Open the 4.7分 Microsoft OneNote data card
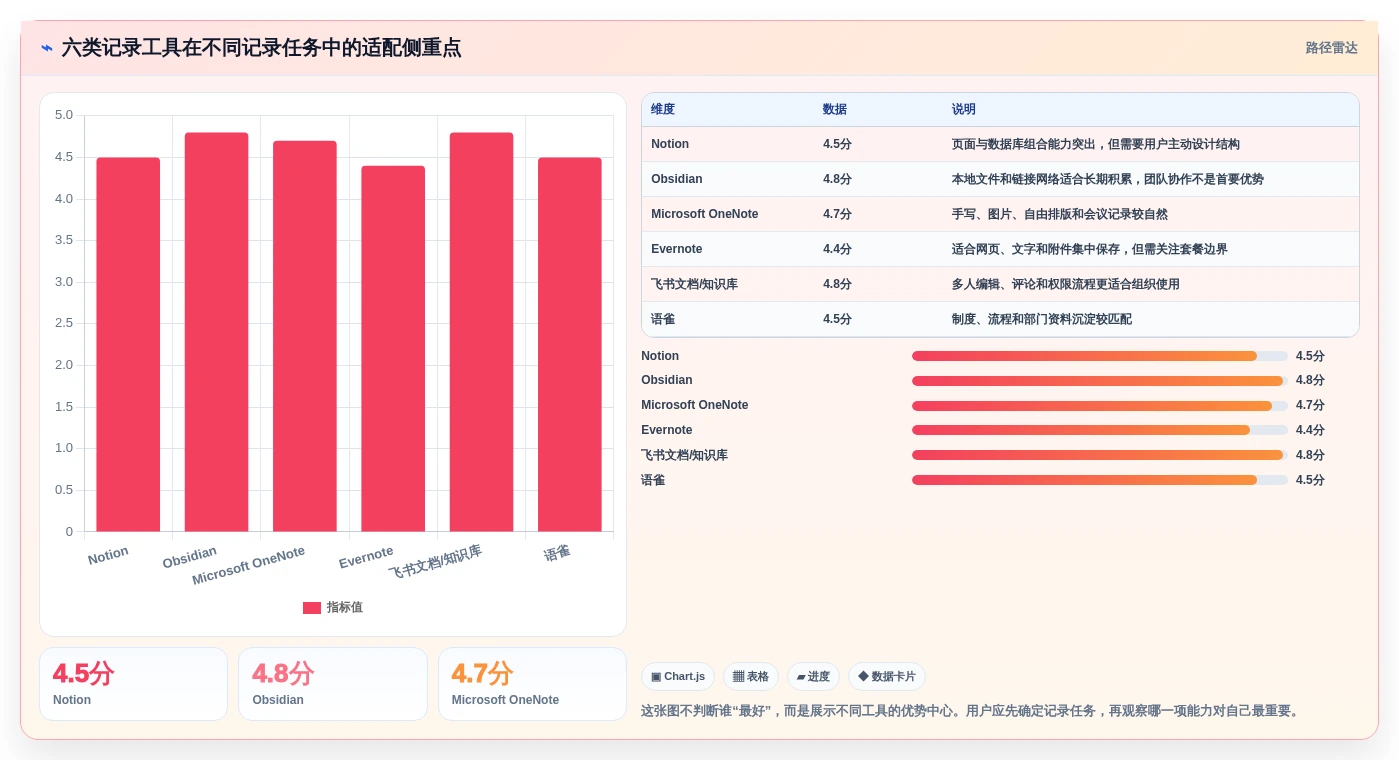Image resolution: width=1399 pixels, height=760 pixels. tap(532, 684)
